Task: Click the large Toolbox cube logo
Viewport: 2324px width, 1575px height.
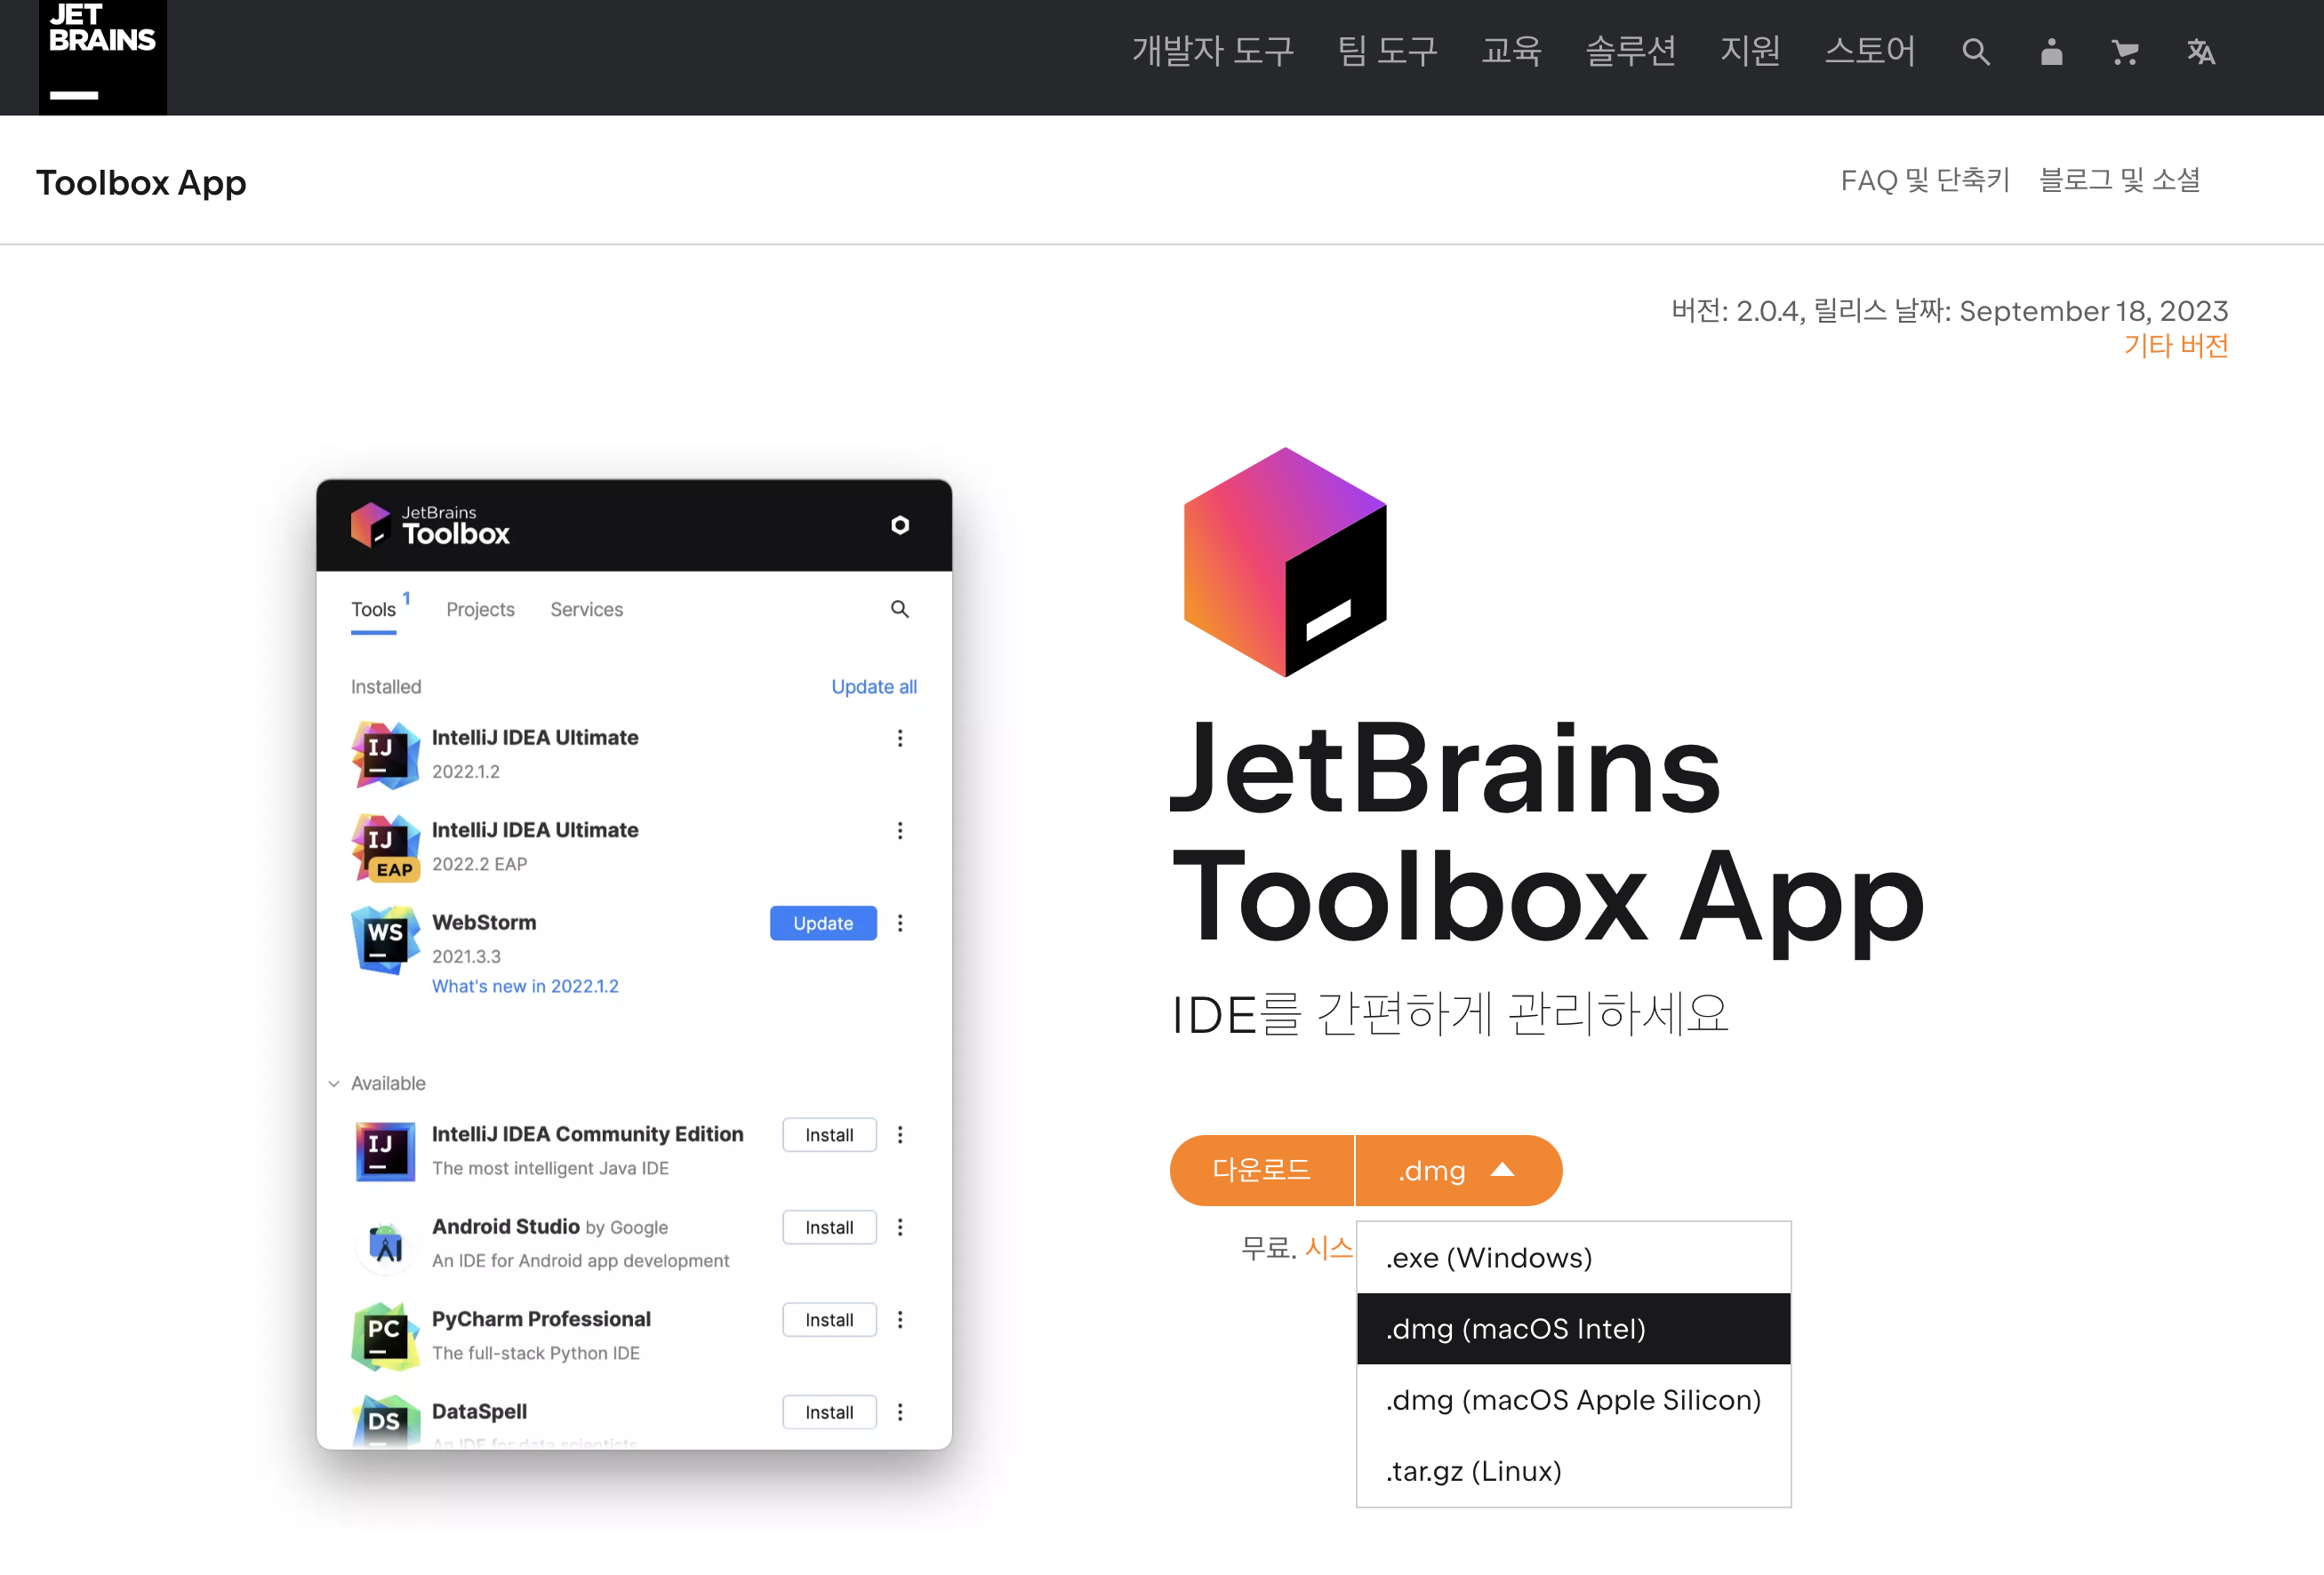Action: tap(1285, 562)
